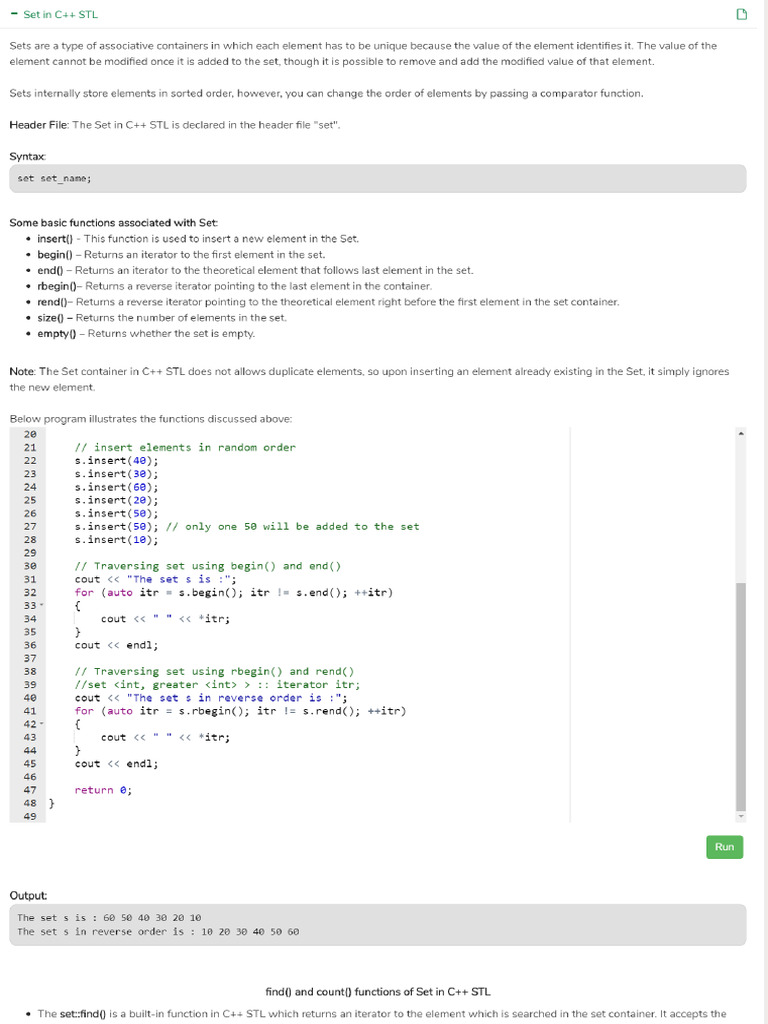Screen dimensions: 768x1024
Task: Place cursor on the return 0 line
Action: pos(103,790)
